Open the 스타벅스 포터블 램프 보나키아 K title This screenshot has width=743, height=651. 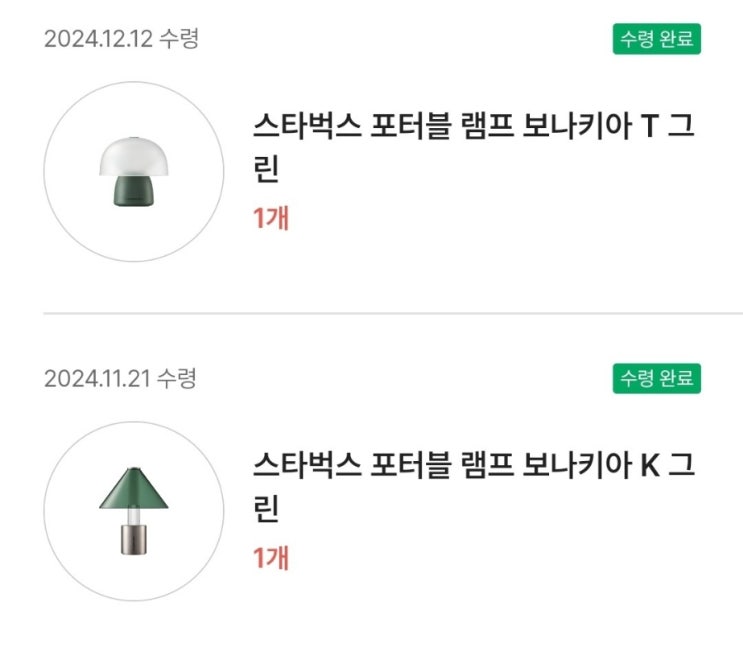point(473,486)
